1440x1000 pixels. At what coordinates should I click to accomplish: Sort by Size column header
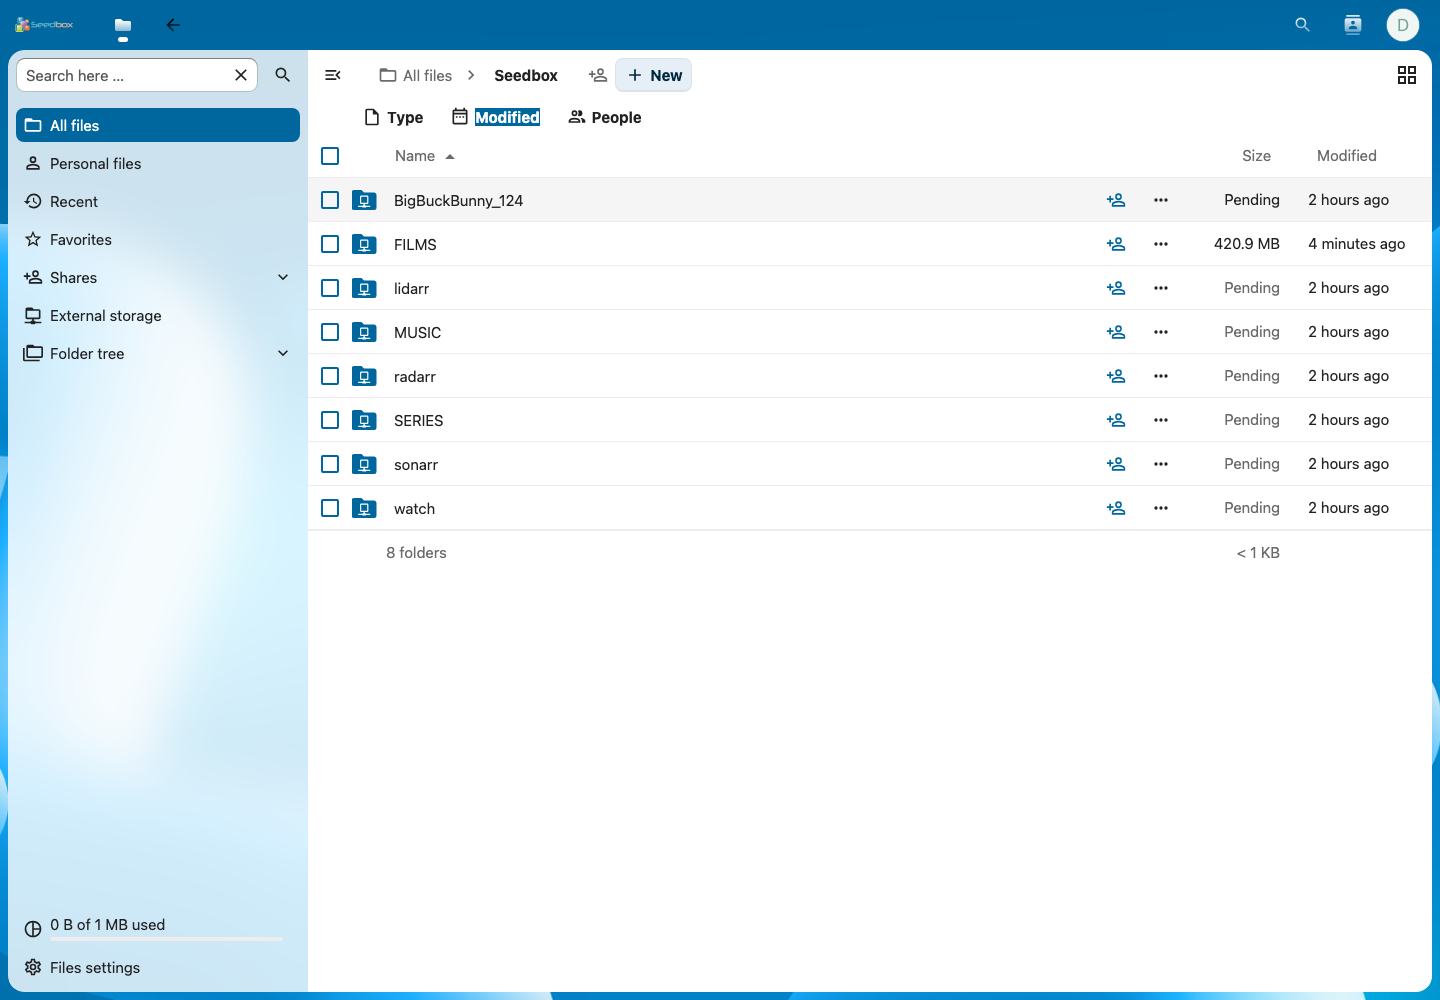[x=1256, y=156]
